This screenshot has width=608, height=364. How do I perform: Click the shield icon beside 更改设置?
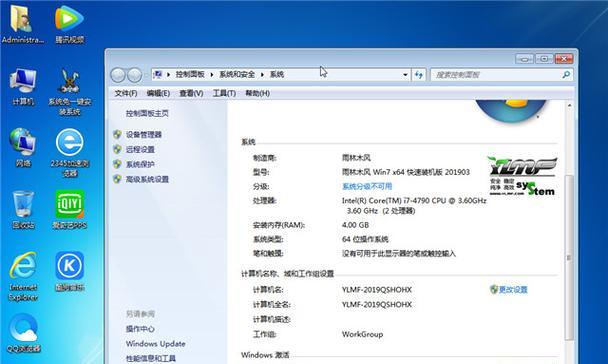(494, 289)
